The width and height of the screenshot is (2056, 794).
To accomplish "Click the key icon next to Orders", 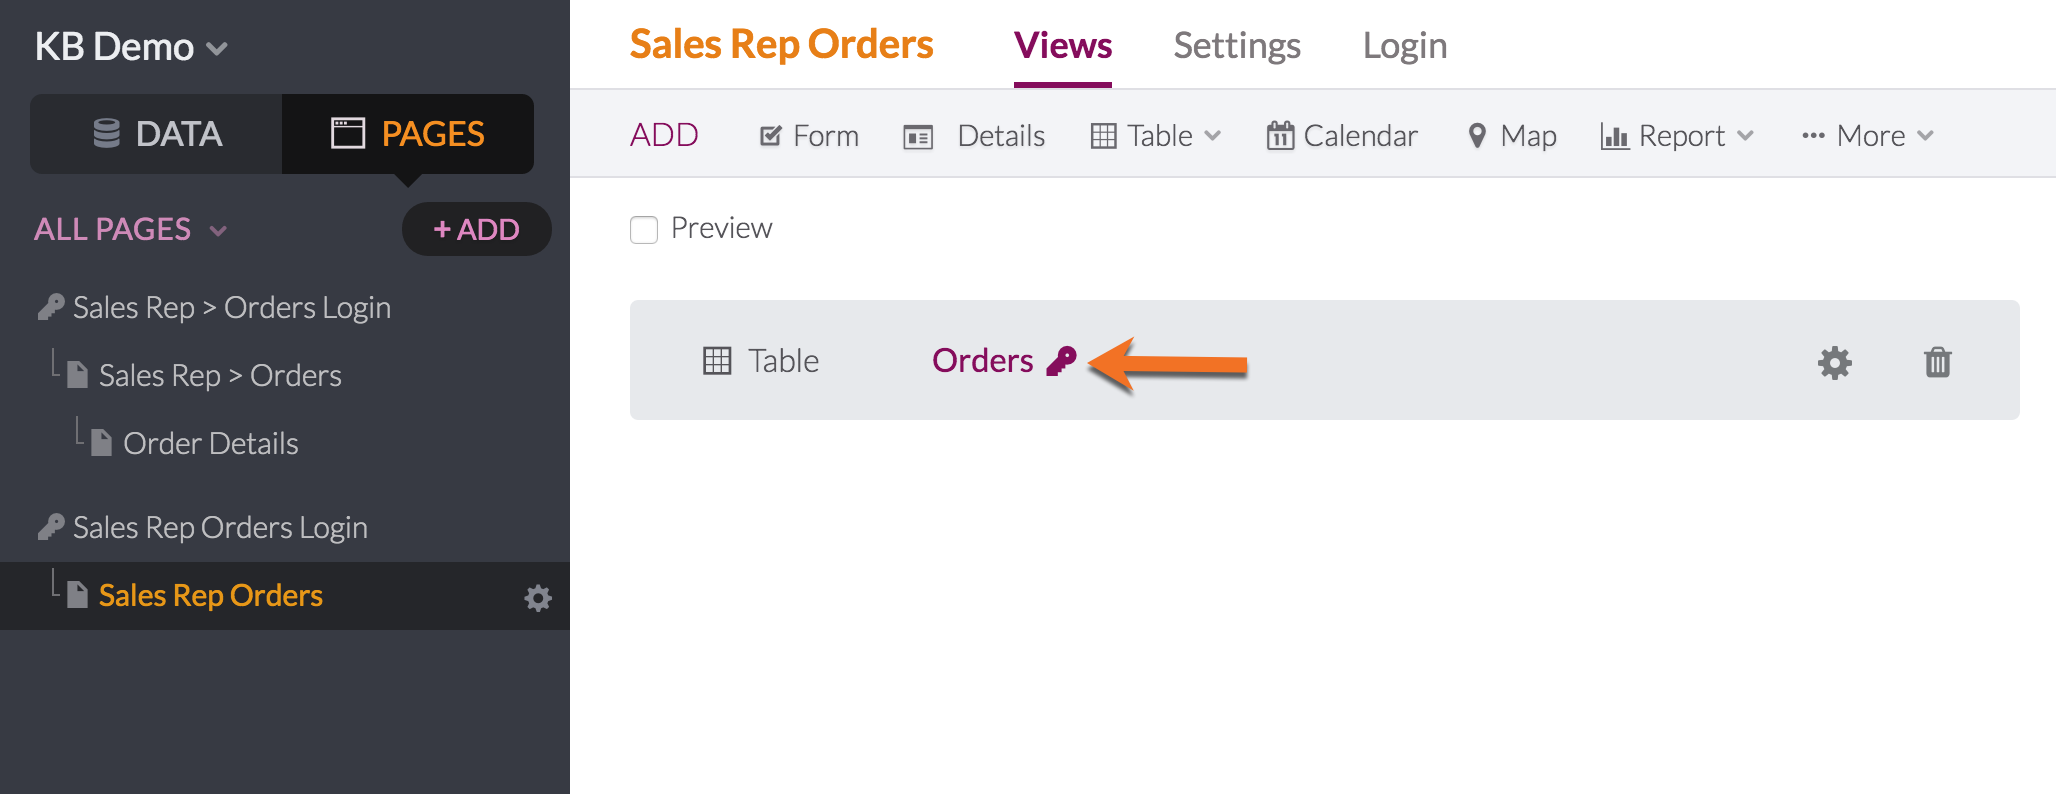I will coord(1061,361).
